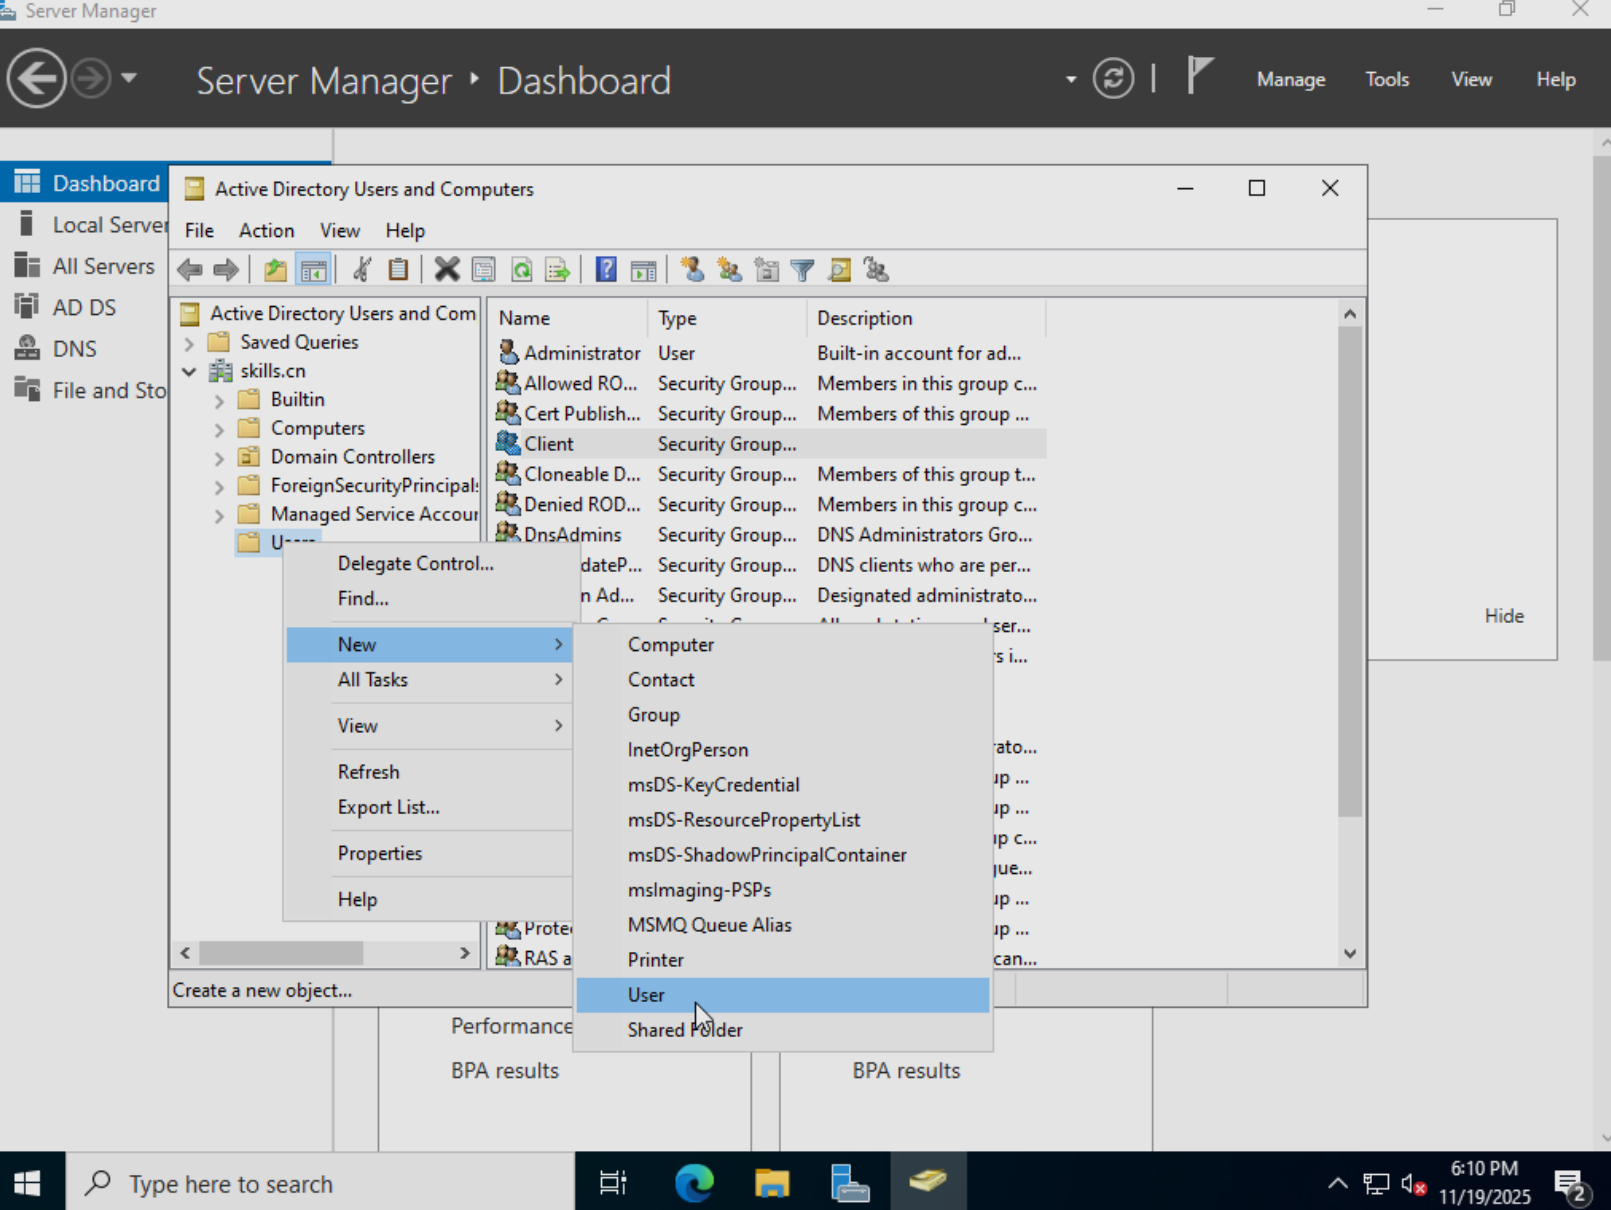Click Export List in context menu
1611x1210 pixels.
(429, 807)
